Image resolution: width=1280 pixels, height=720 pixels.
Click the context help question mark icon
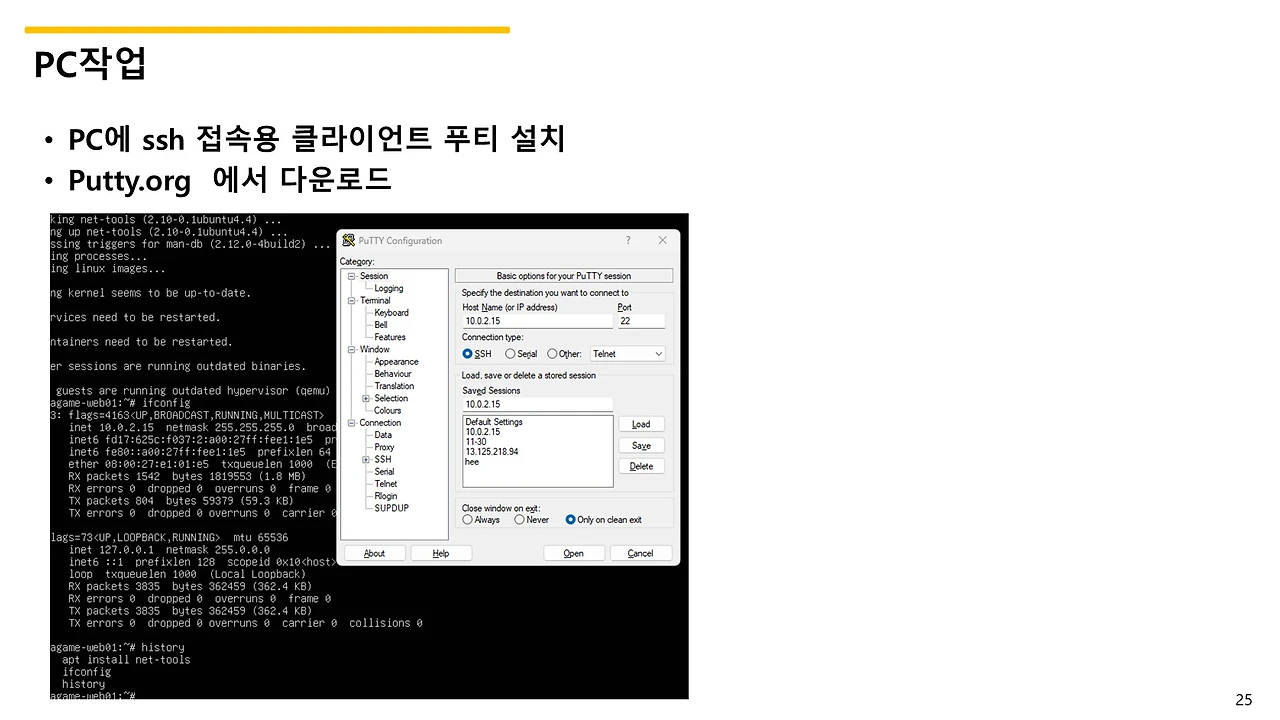628,240
